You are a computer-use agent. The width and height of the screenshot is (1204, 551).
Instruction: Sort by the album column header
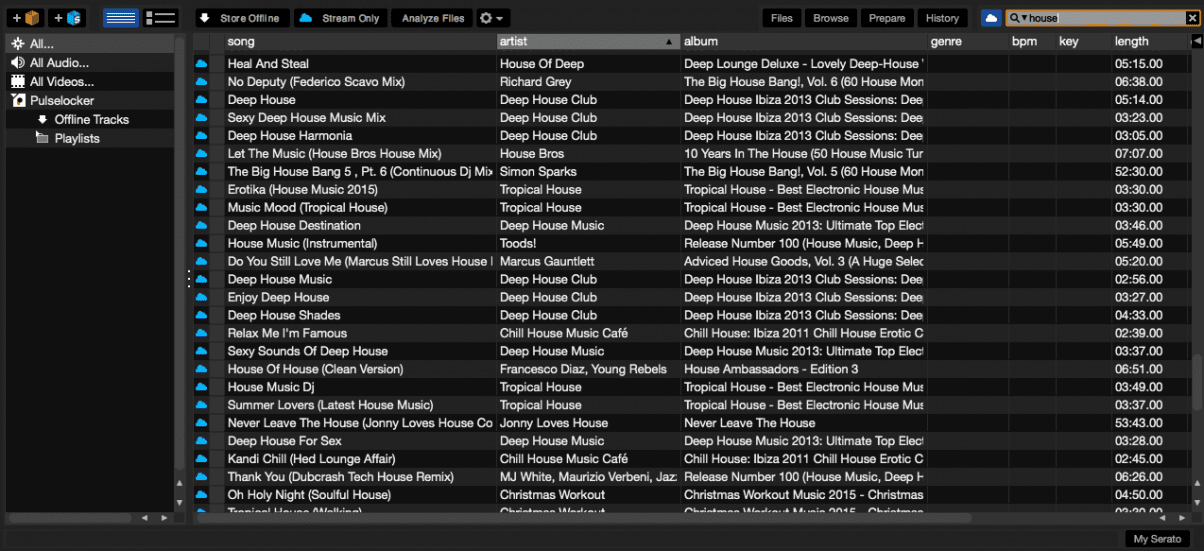(803, 41)
